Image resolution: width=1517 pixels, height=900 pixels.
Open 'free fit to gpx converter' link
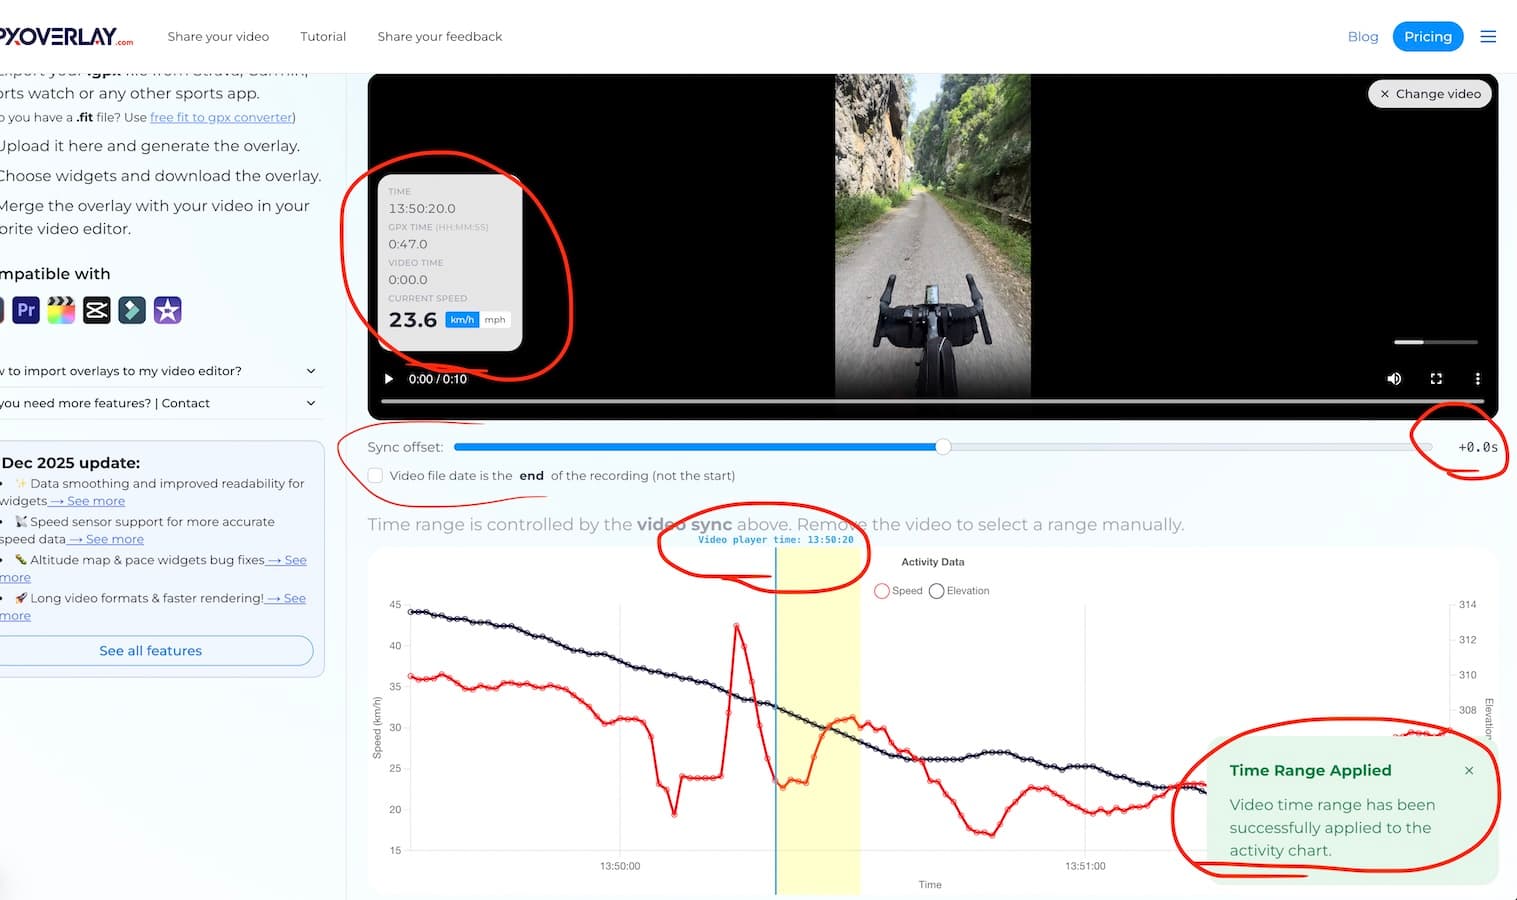click(x=222, y=117)
